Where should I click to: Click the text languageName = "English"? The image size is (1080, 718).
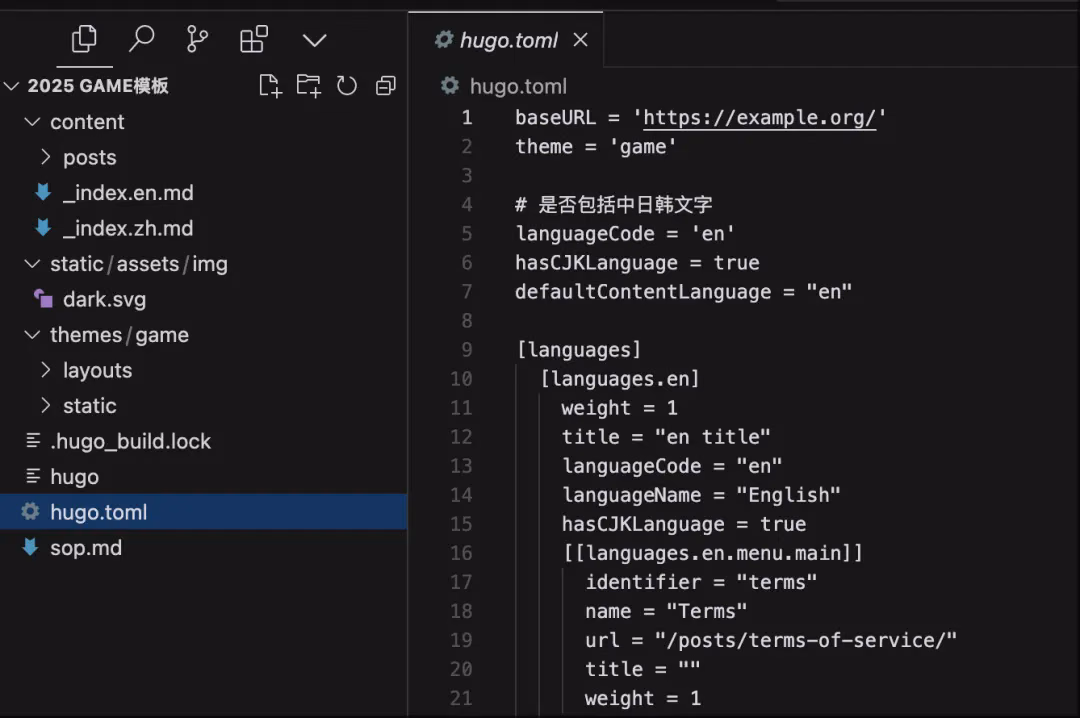click(701, 495)
